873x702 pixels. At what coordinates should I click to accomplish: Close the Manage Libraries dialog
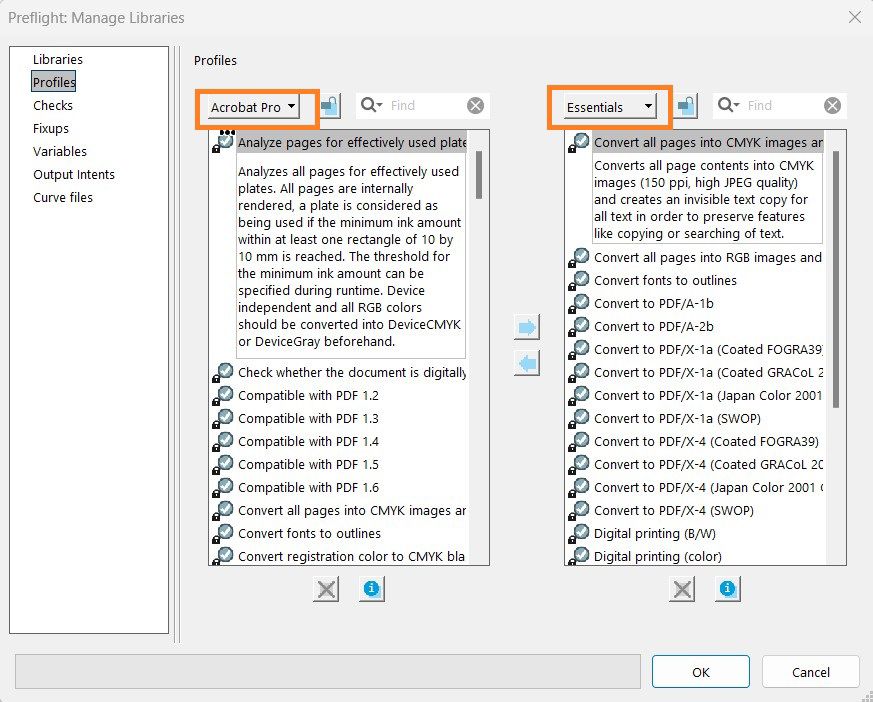click(855, 17)
